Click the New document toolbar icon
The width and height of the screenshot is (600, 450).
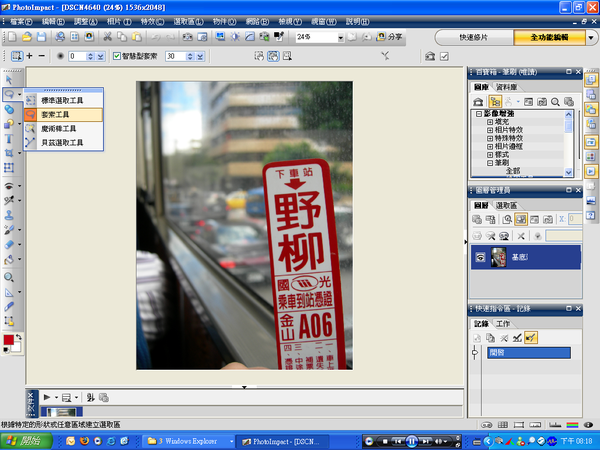[x=12, y=37]
